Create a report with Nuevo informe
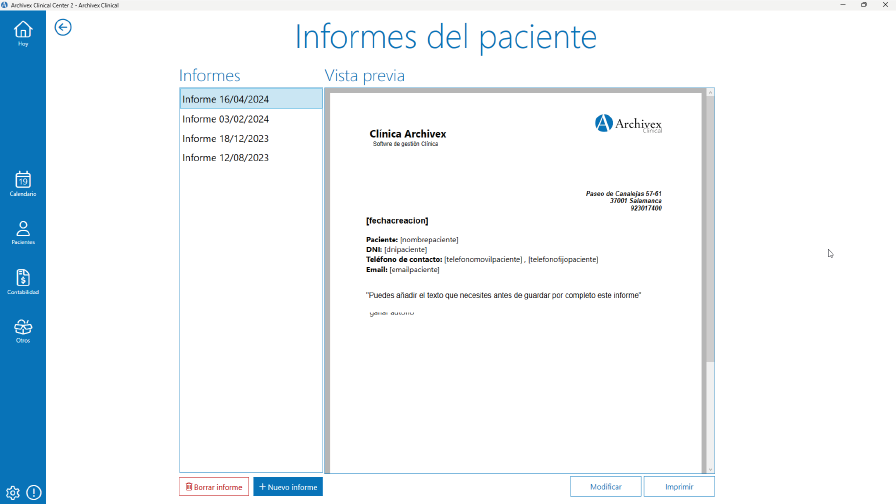 [x=288, y=487]
